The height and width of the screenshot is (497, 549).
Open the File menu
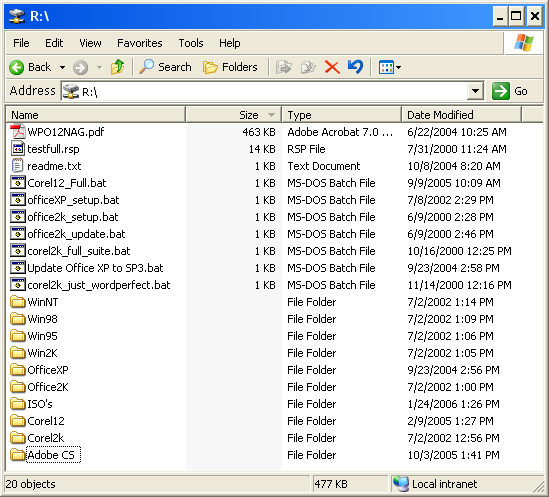point(21,43)
